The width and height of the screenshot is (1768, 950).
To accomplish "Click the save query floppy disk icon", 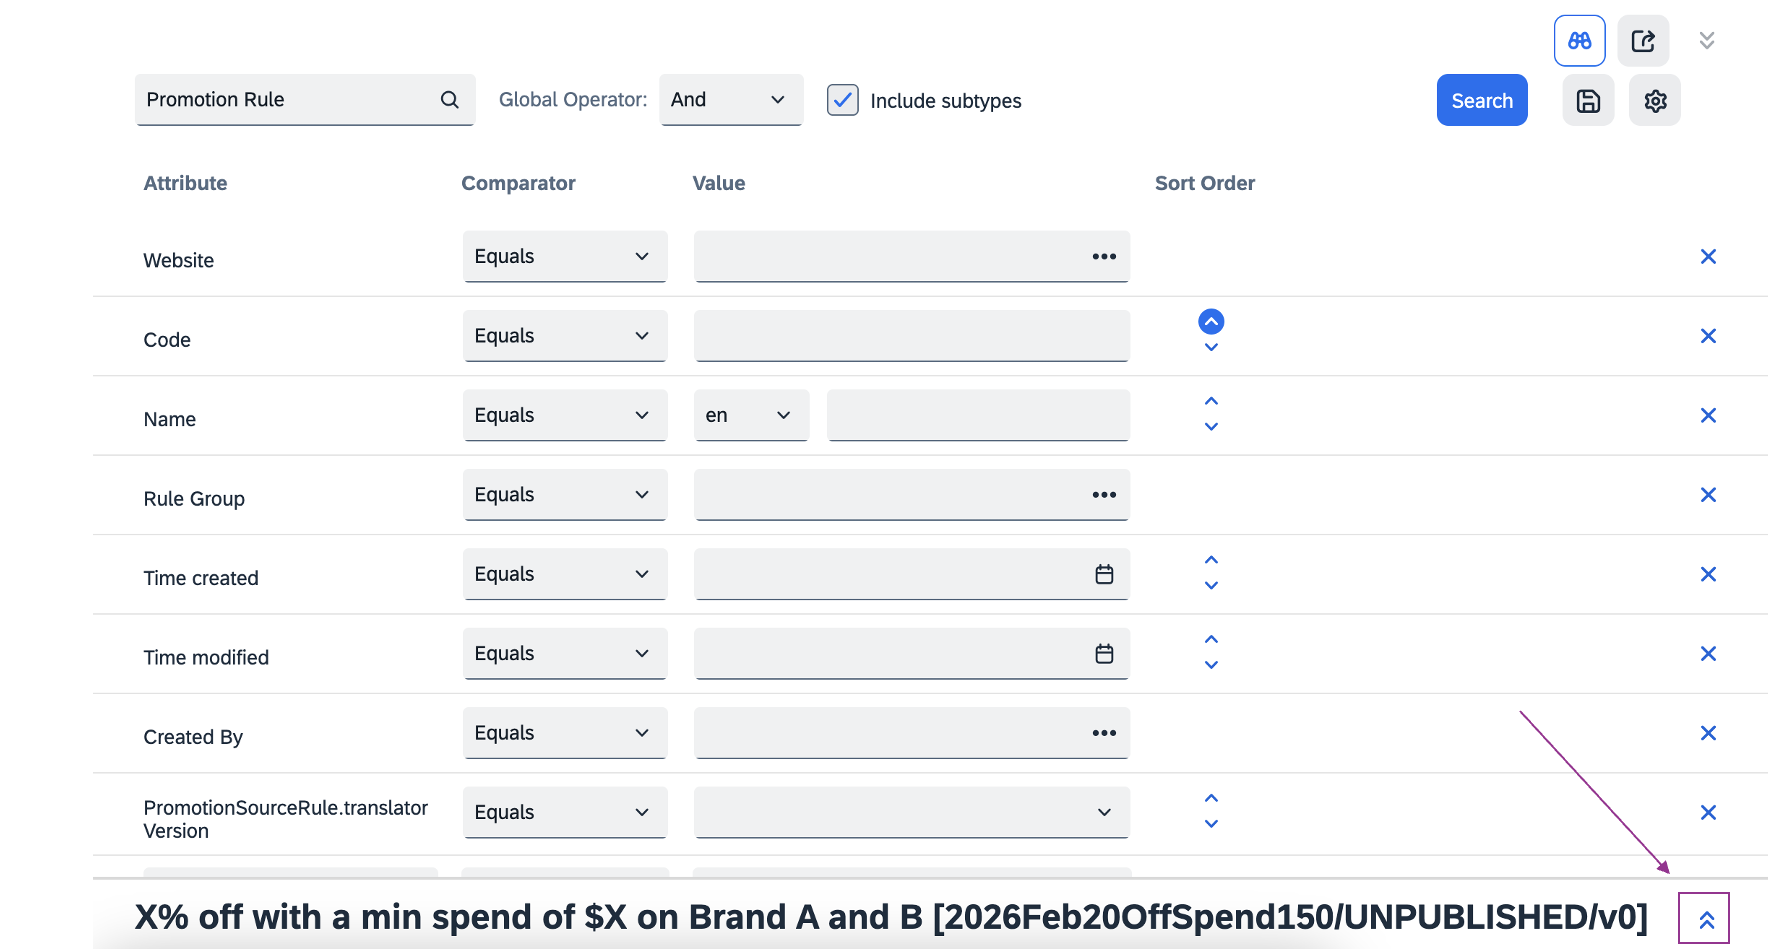I will pyautogui.click(x=1588, y=101).
